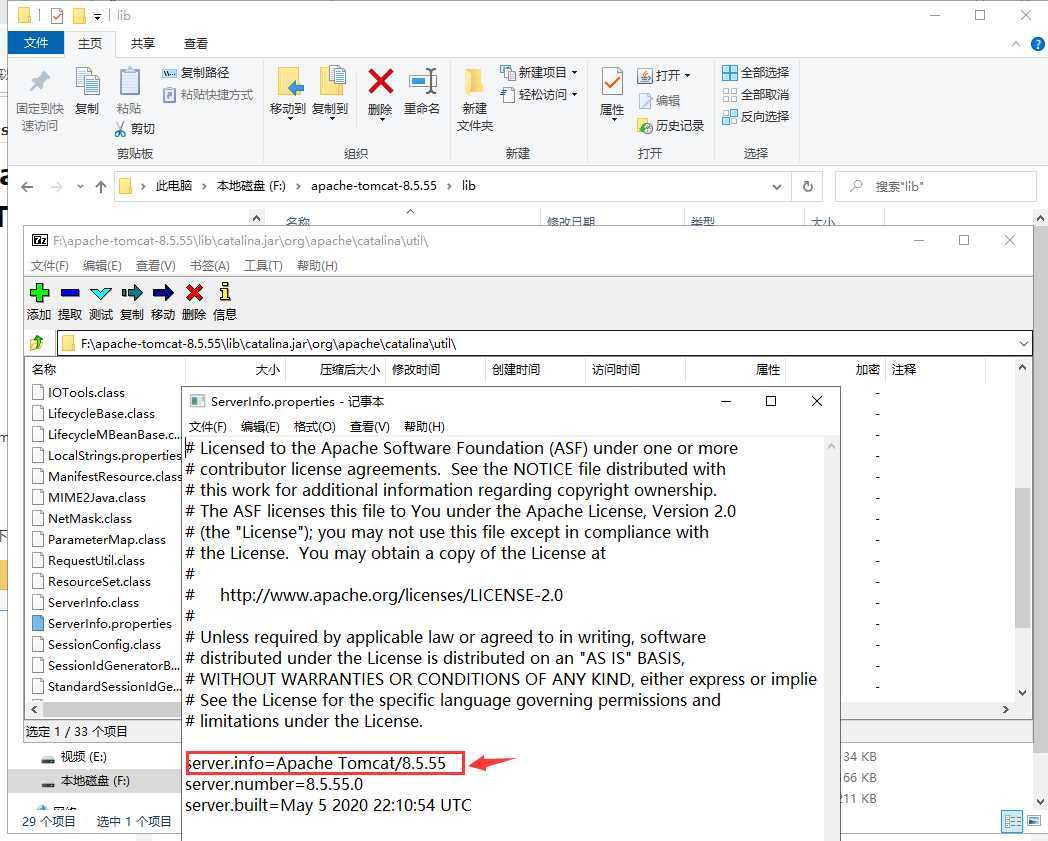
Task: Click the 7-Zip Copy (复制) arrow icon
Action: coord(132,293)
